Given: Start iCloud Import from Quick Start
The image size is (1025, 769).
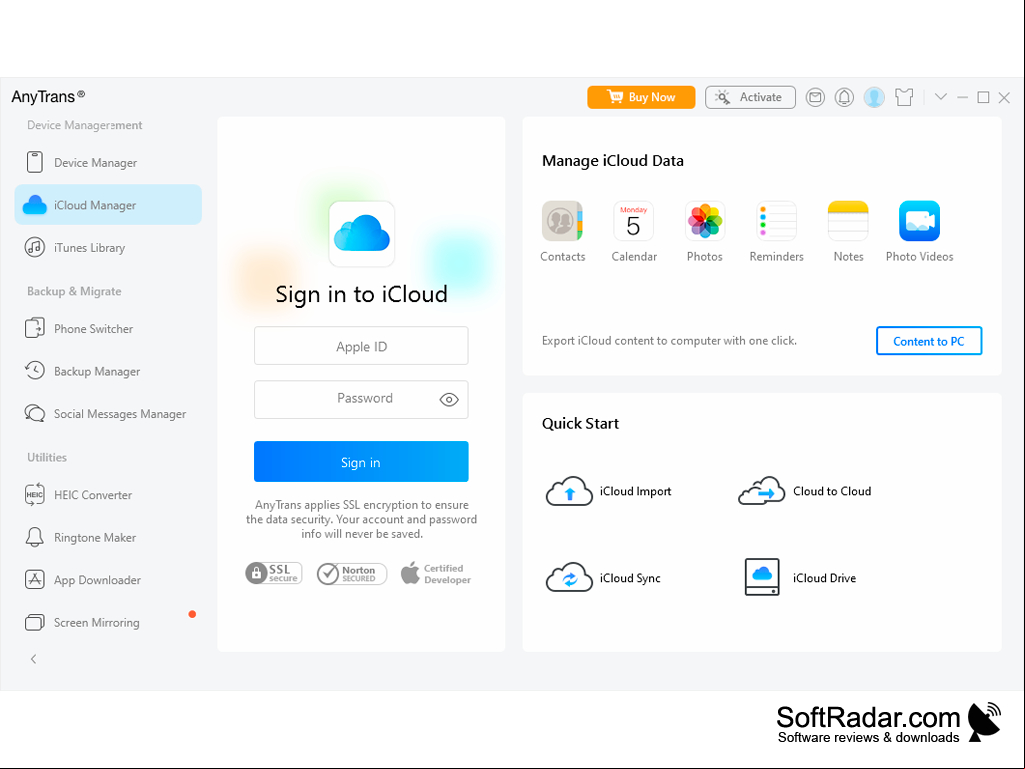Looking at the screenshot, I should tap(609, 491).
